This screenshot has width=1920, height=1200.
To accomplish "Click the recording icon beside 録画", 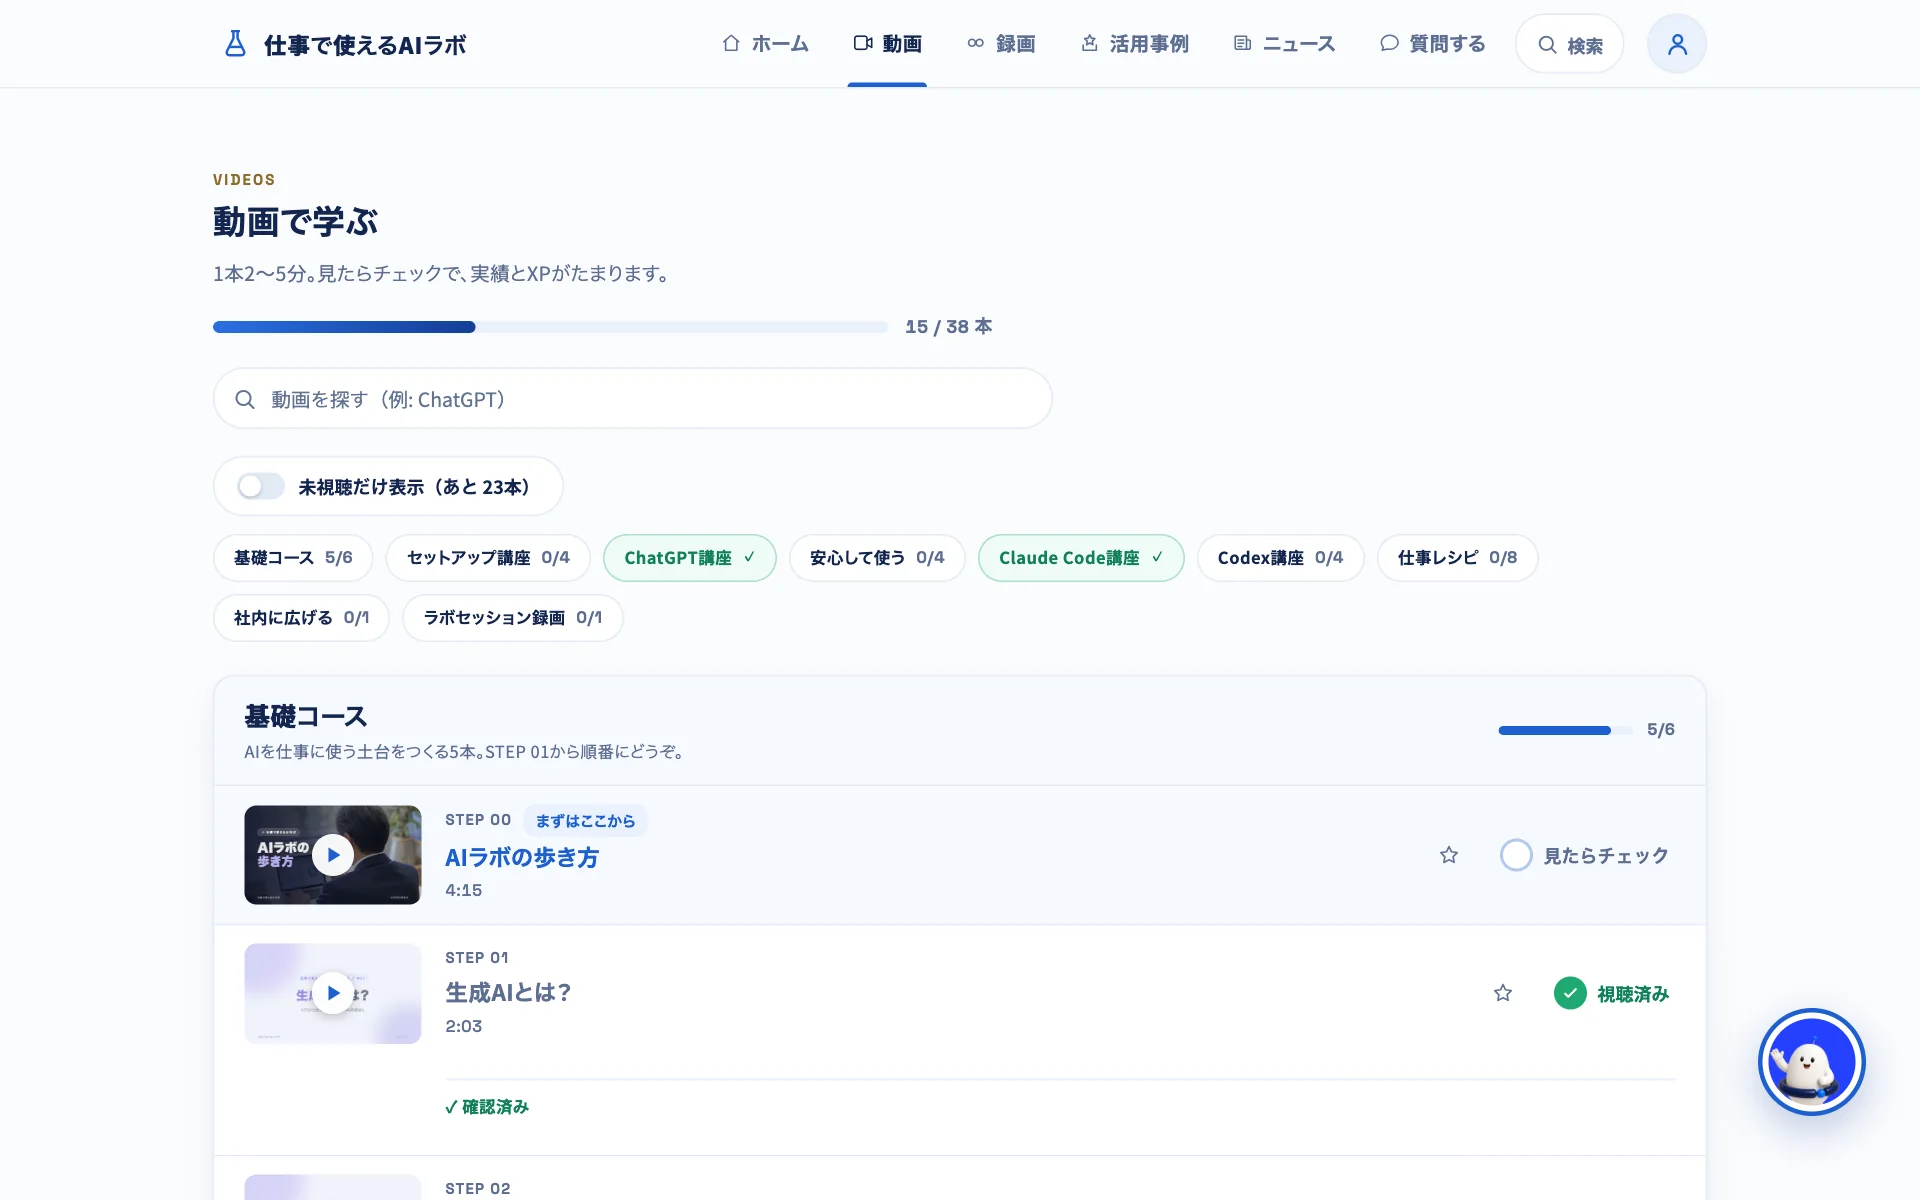I will coord(976,43).
